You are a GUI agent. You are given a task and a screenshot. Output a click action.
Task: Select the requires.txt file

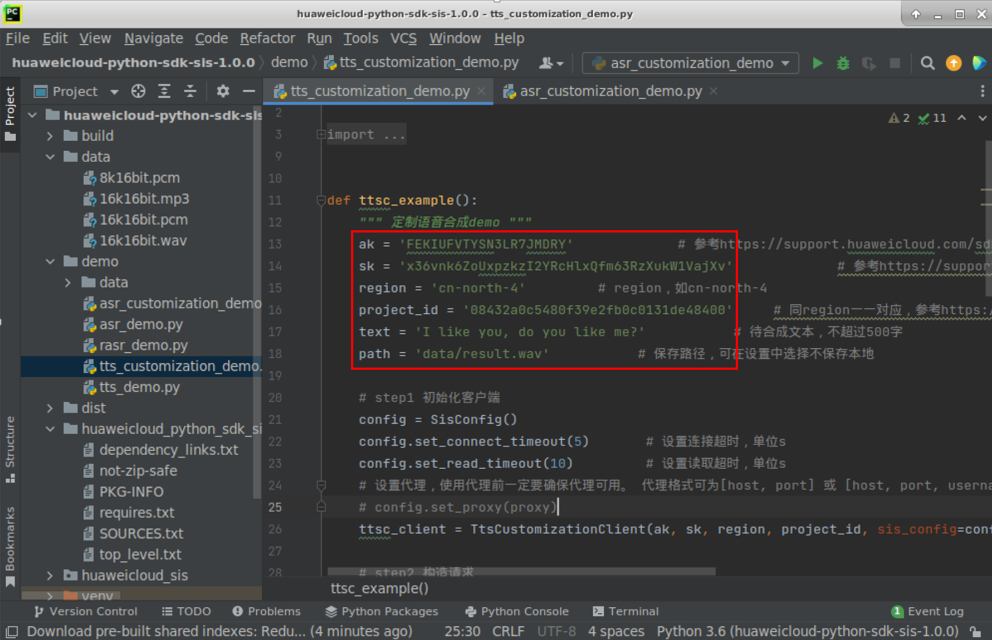pos(137,513)
